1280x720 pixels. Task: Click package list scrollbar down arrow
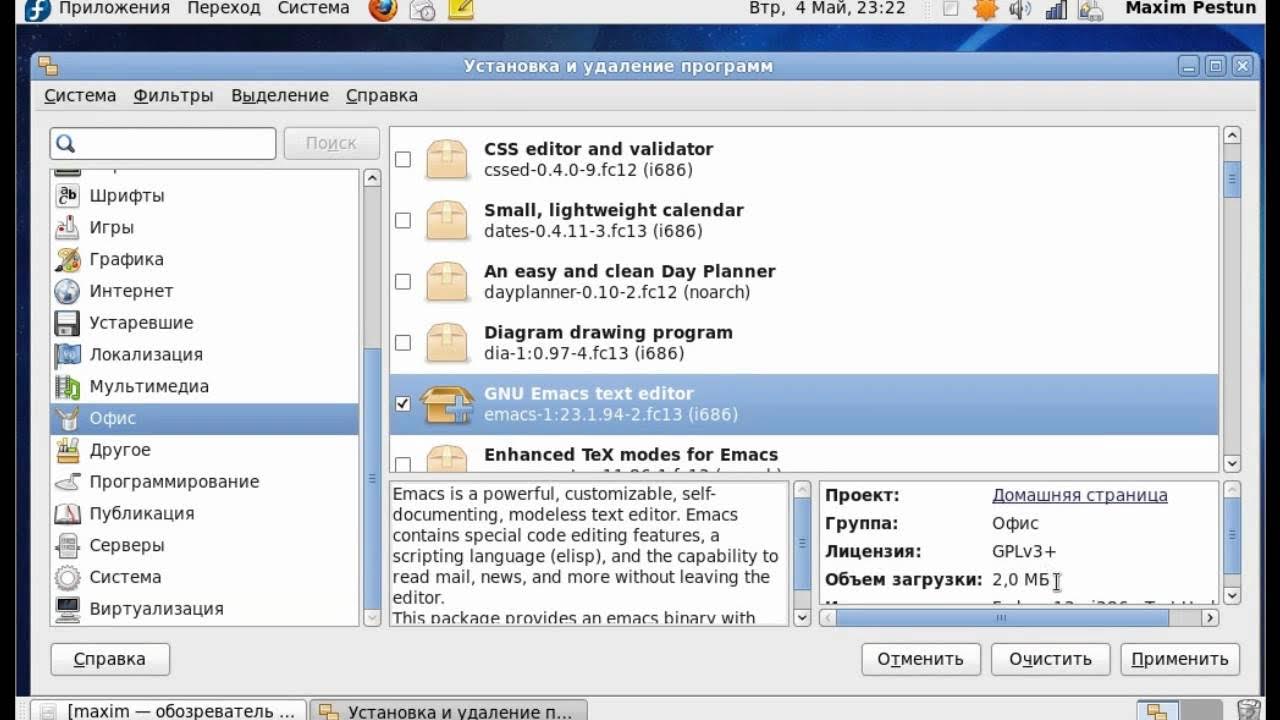(1232, 463)
